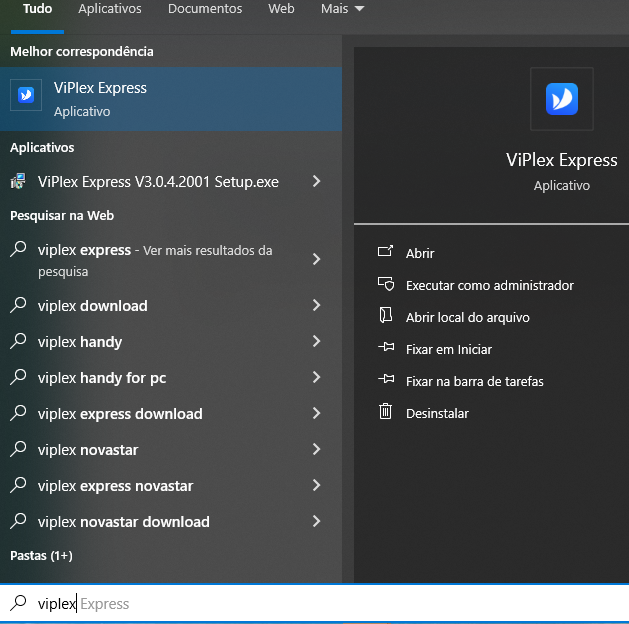
Task: Select Fixar em Iniciar option
Action: pos(448,349)
